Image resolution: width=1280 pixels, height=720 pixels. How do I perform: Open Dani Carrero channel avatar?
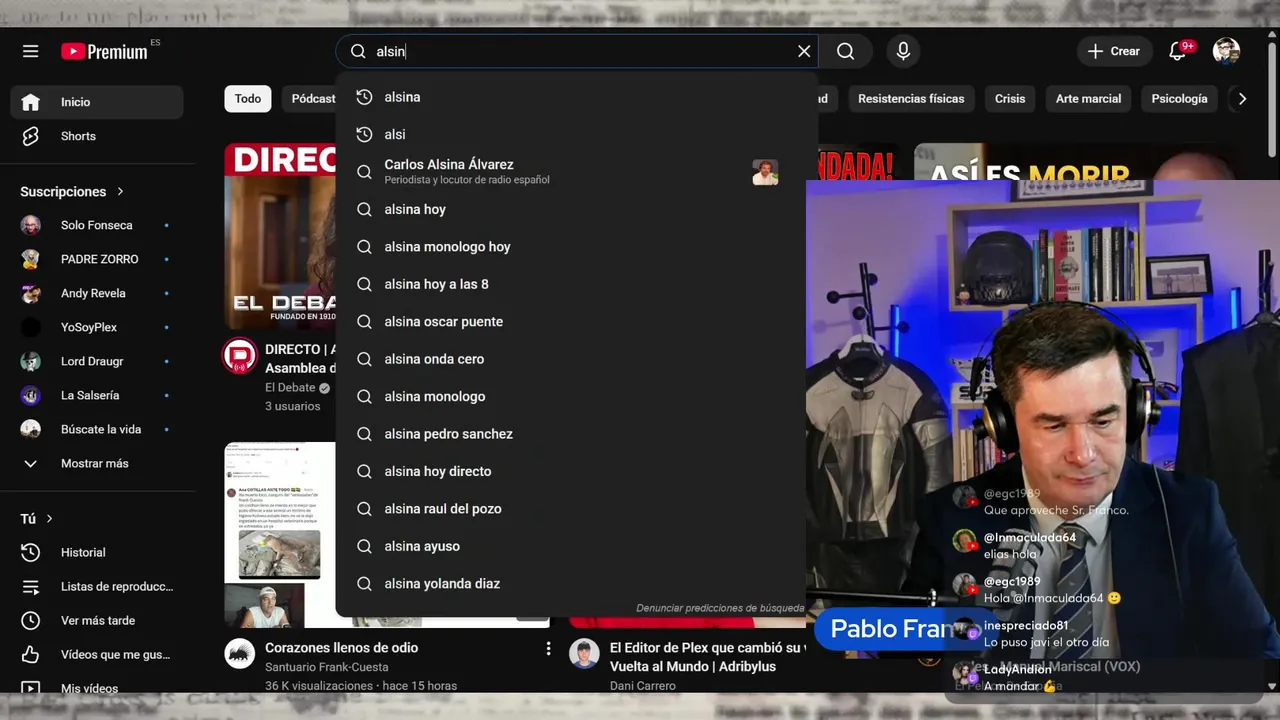pos(584,655)
